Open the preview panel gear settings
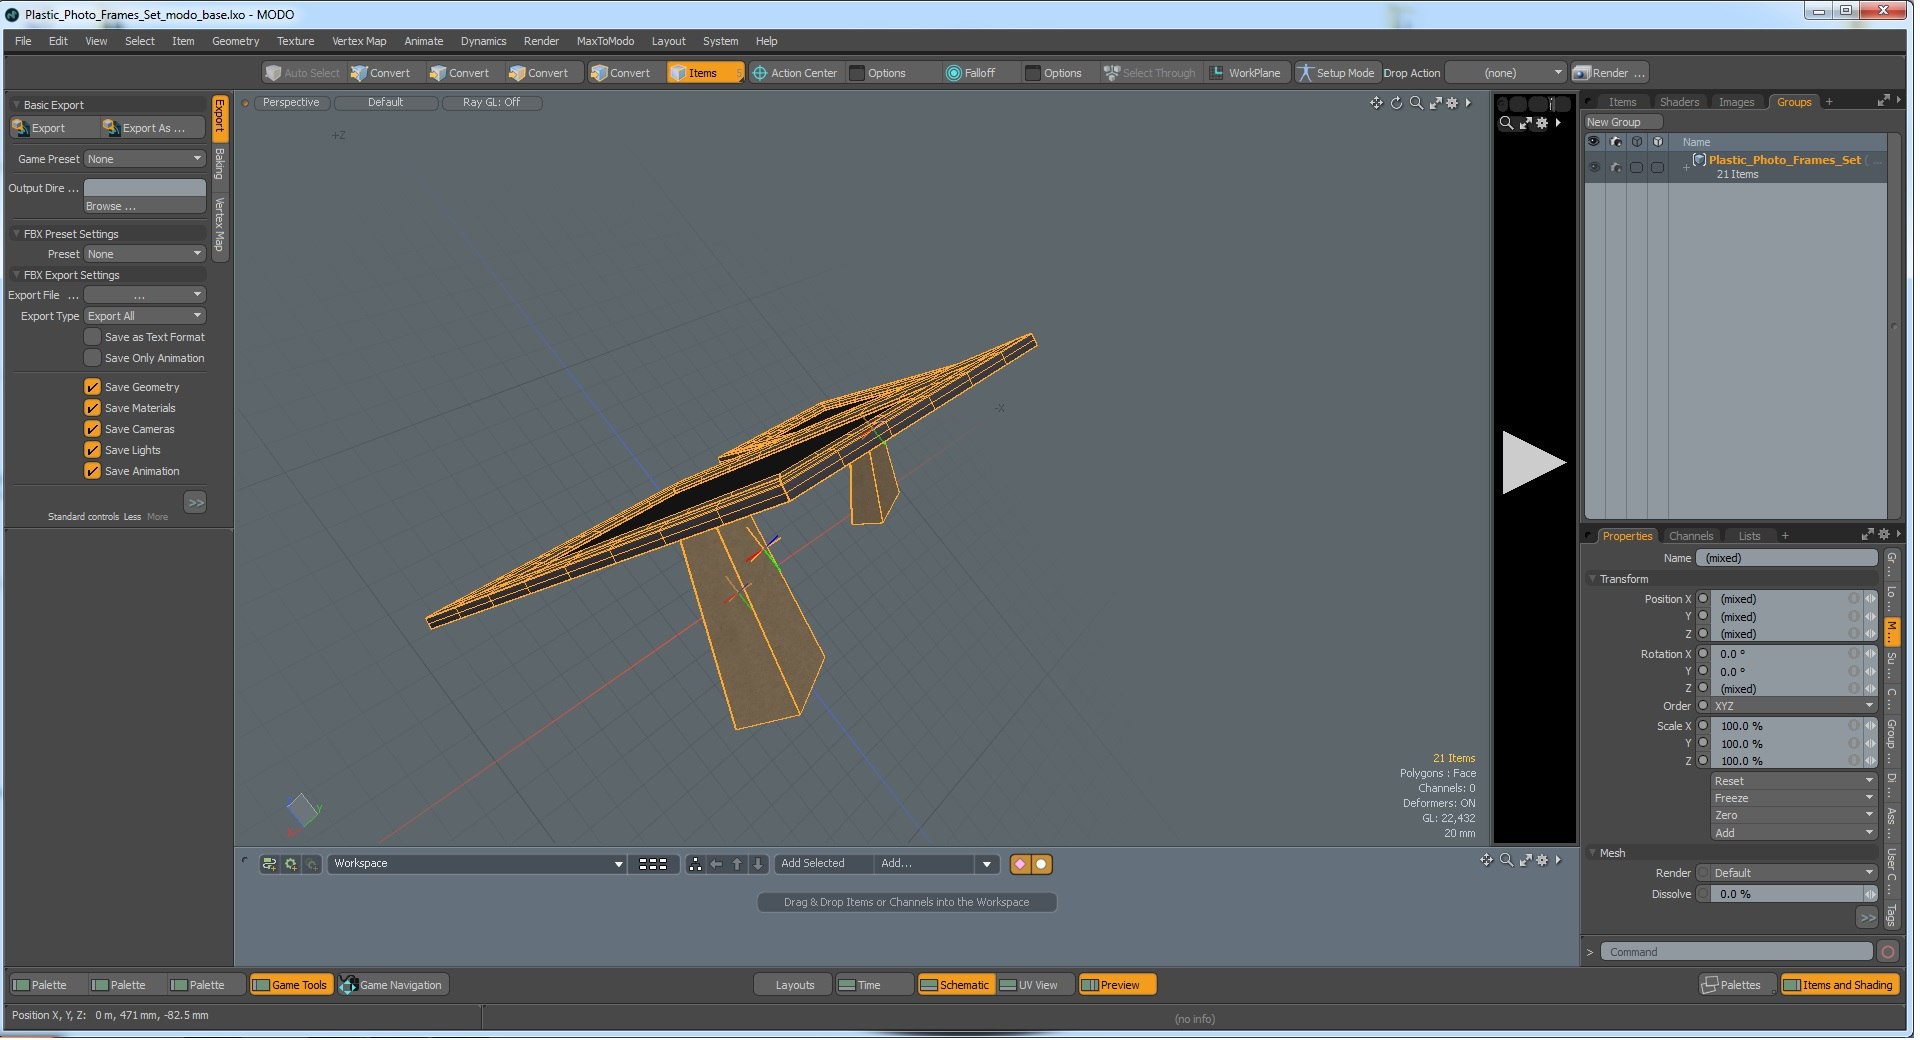 tap(1542, 123)
